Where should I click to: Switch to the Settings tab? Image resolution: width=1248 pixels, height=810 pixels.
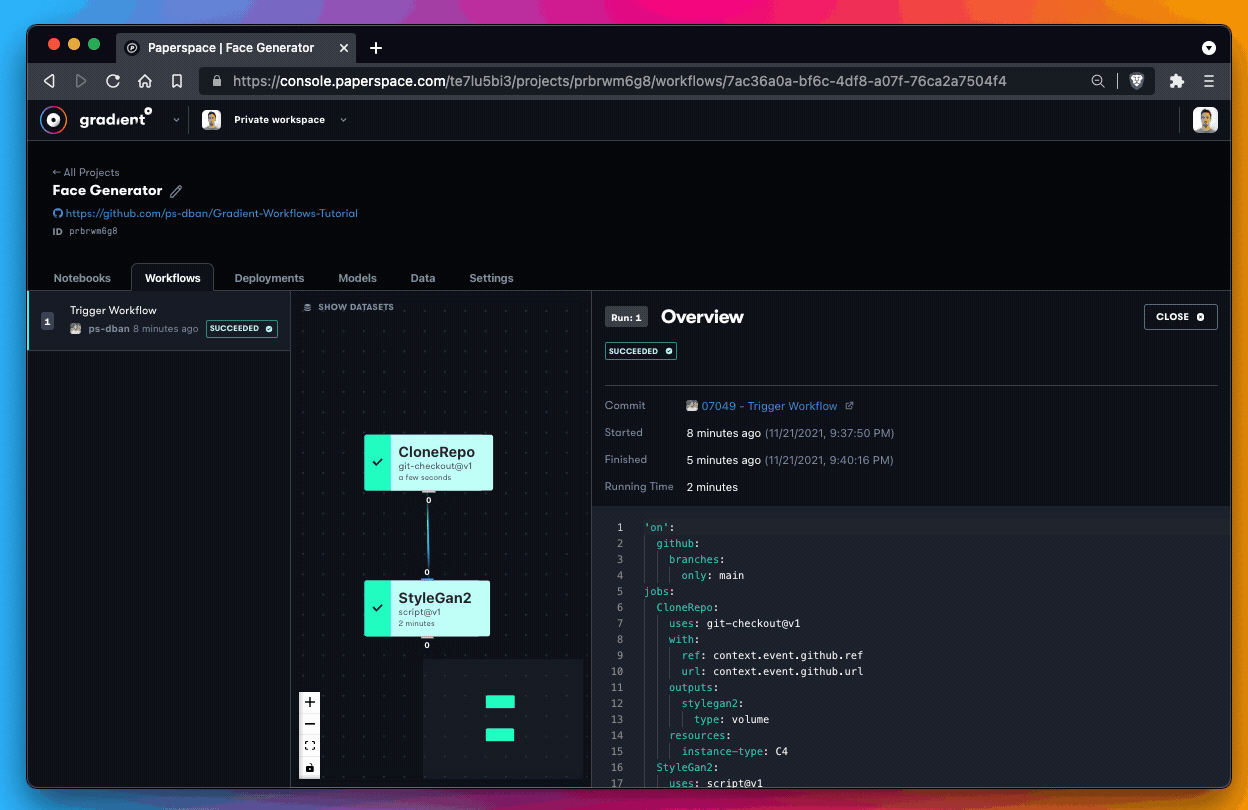tap(491, 278)
